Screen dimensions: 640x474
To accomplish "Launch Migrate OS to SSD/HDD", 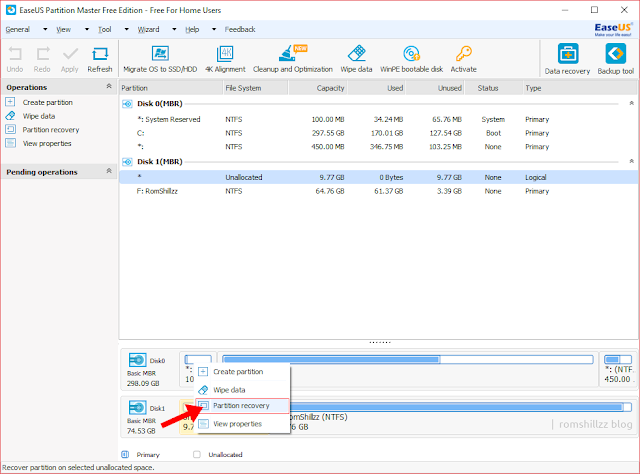I will (160, 59).
